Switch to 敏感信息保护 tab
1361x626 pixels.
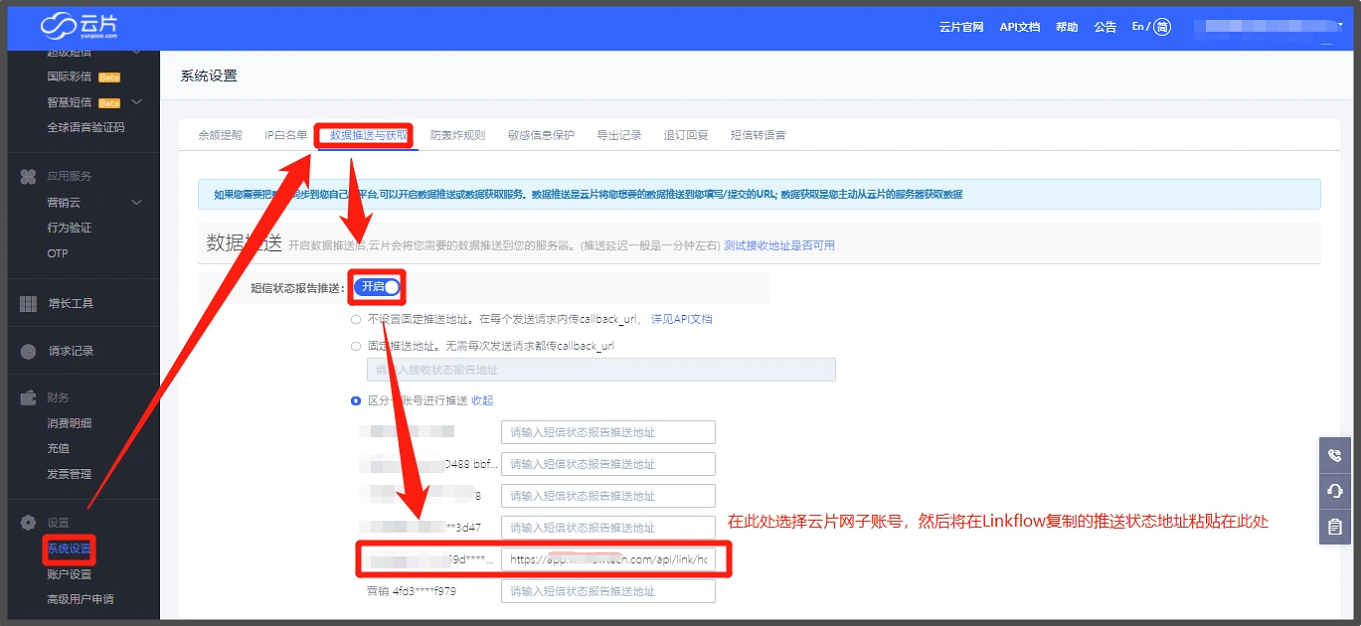541,135
